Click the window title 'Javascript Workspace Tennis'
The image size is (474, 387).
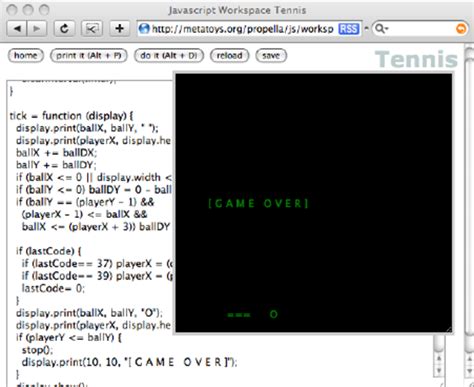237,10
